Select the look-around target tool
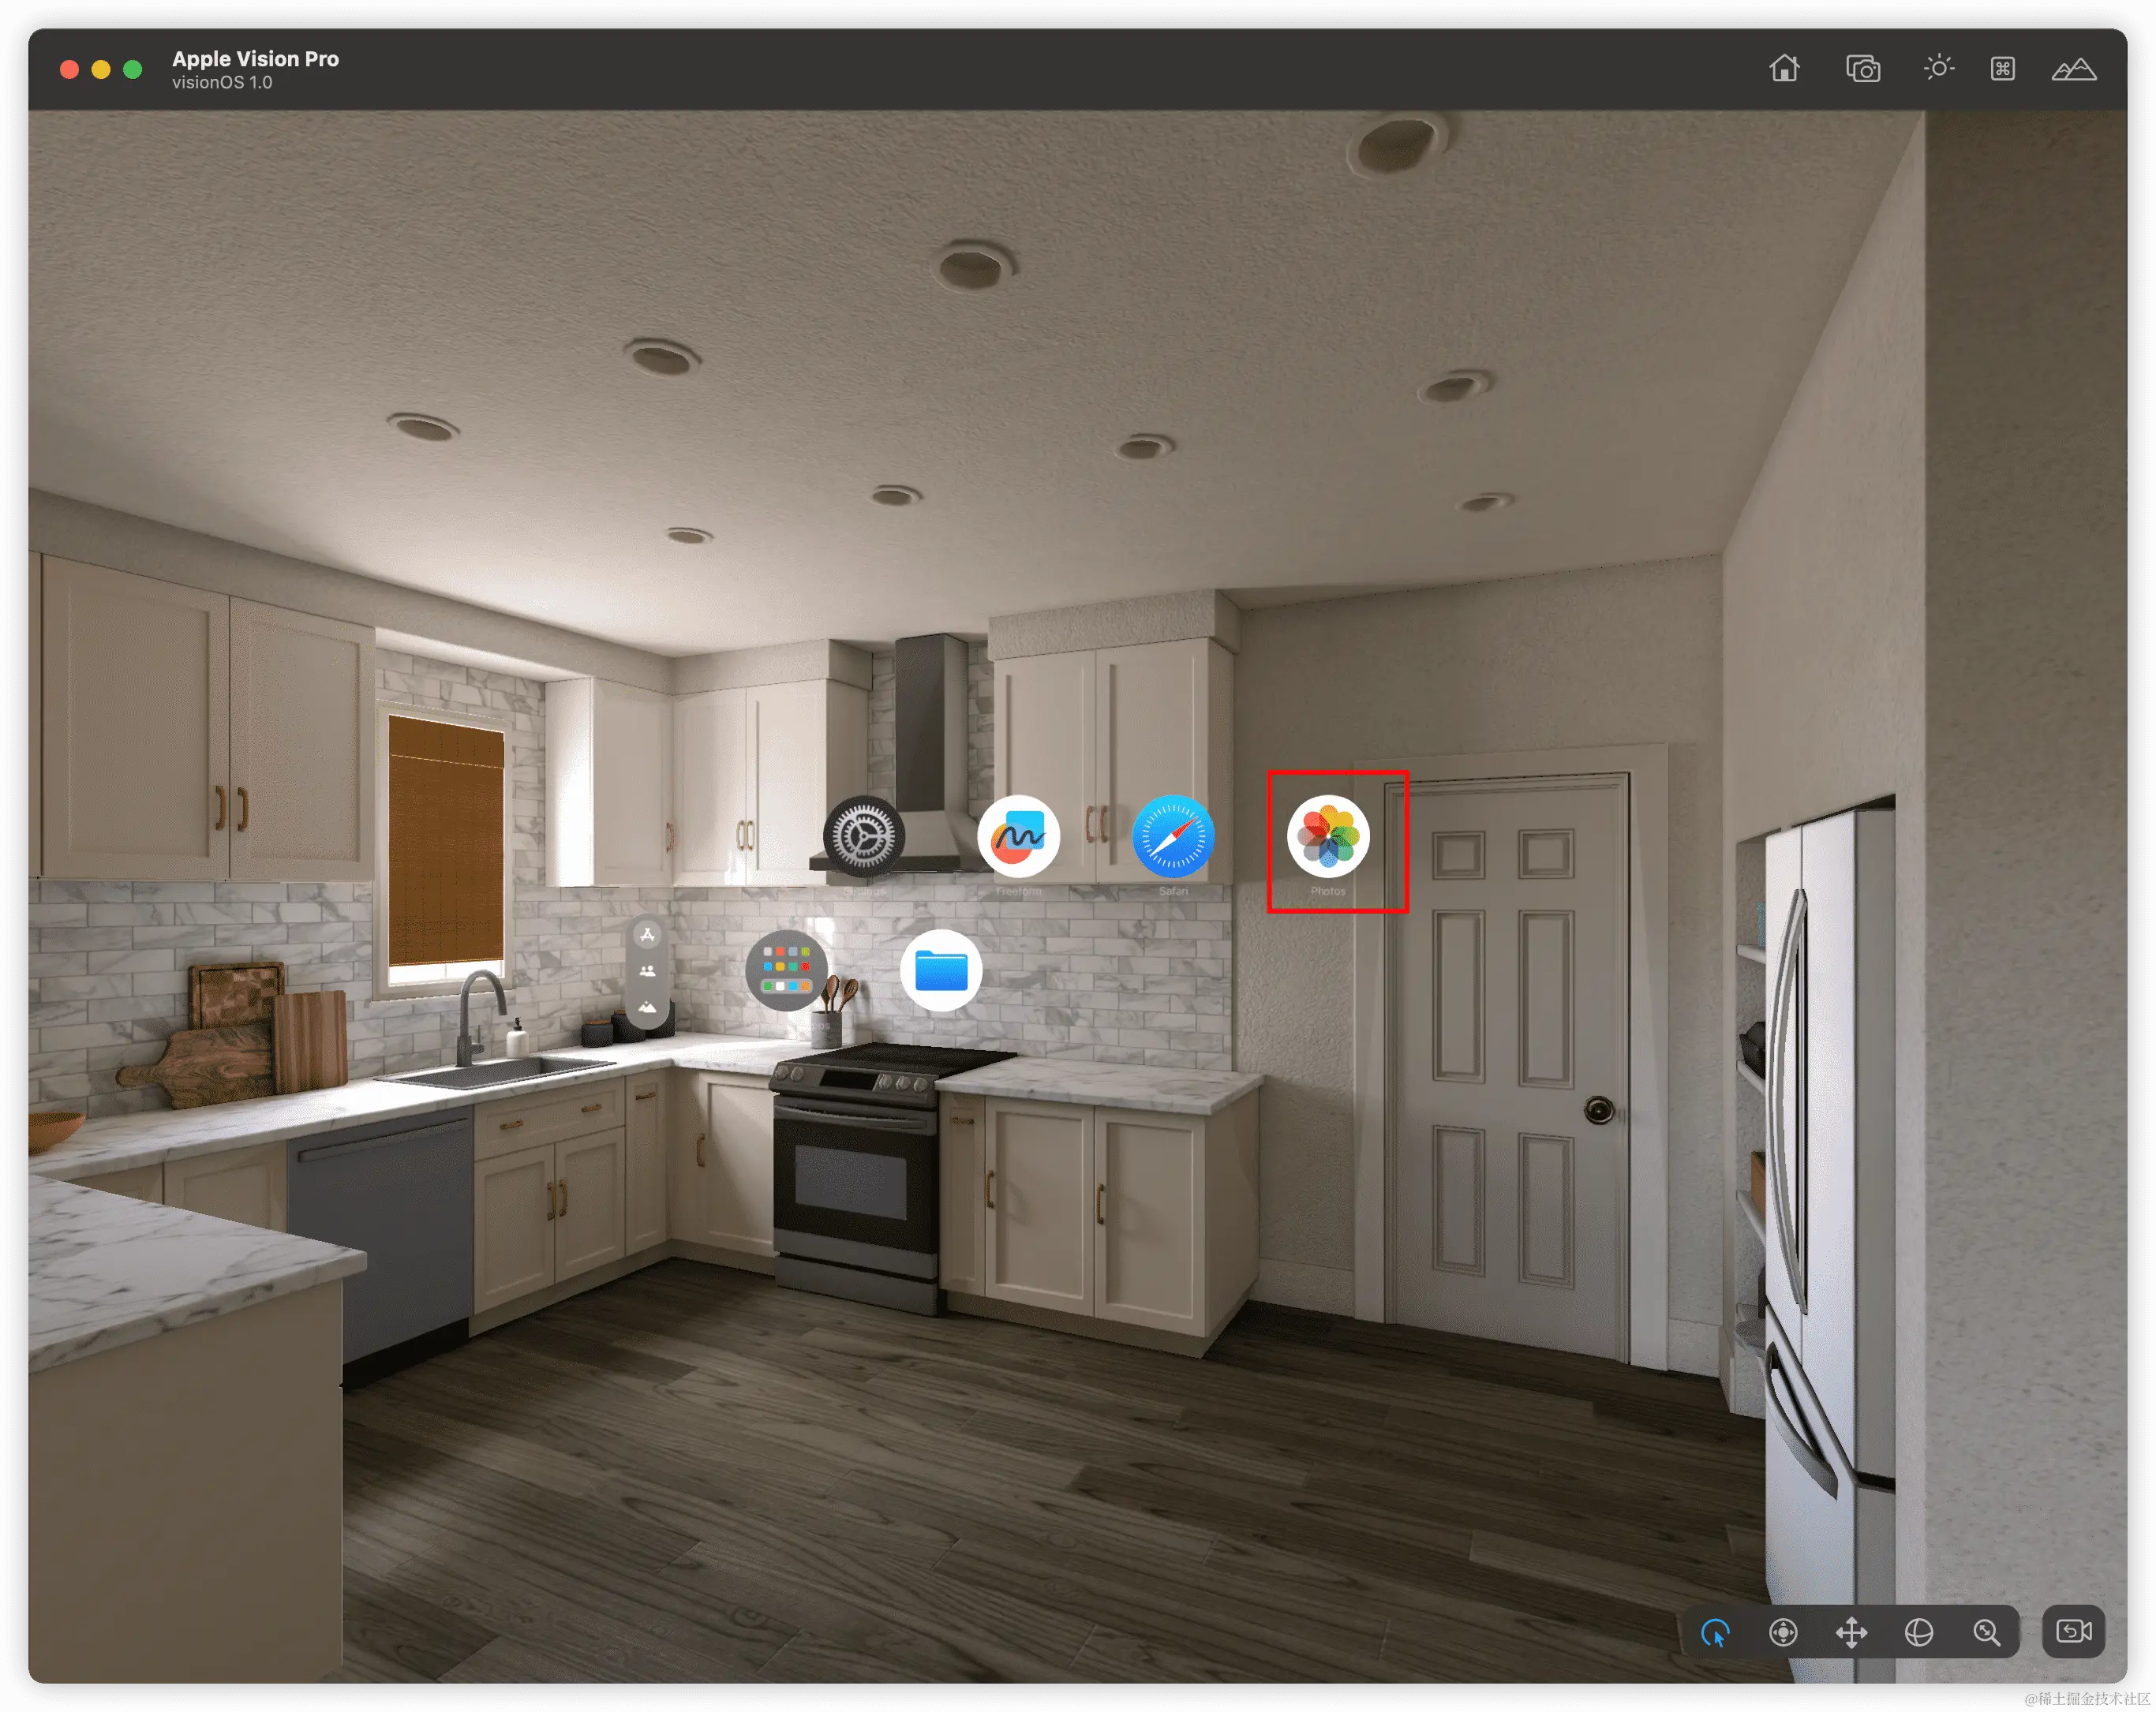This screenshot has height=1712, width=2156. pyautogui.click(x=1783, y=1632)
